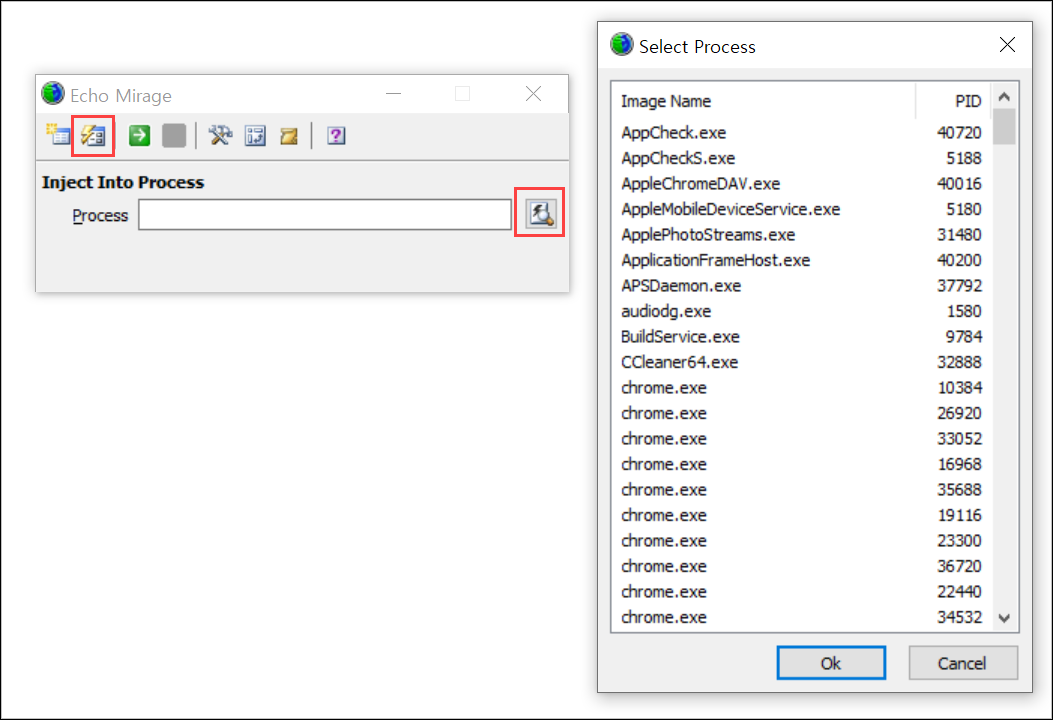Select ApplicationFrameHost.exe process
1053x720 pixels.
pyautogui.click(x=801, y=260)
